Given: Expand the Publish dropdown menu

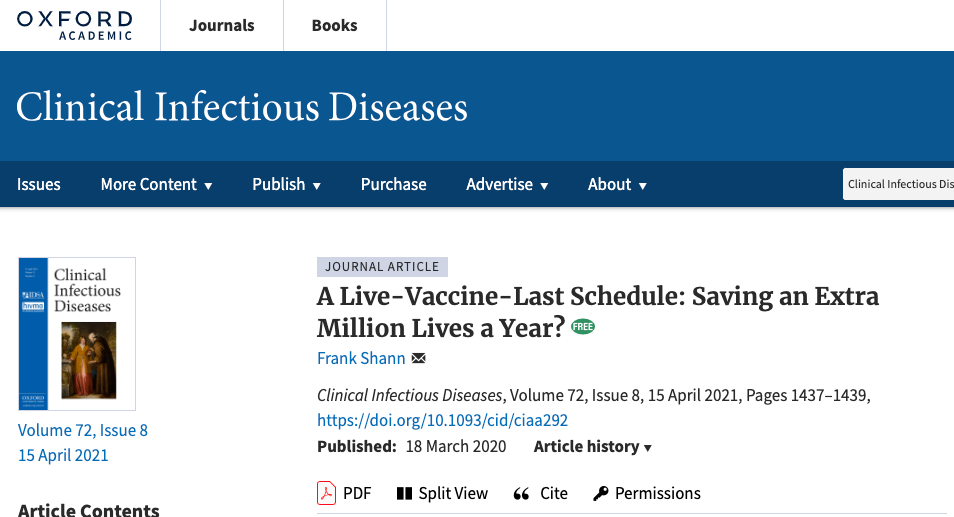Looking at the screenshot, I should coord(286,184).
